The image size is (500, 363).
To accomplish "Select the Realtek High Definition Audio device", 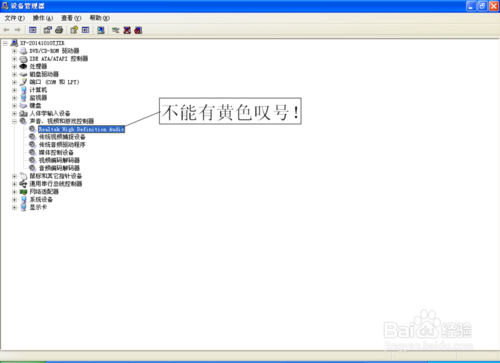I will click(81, 129).
